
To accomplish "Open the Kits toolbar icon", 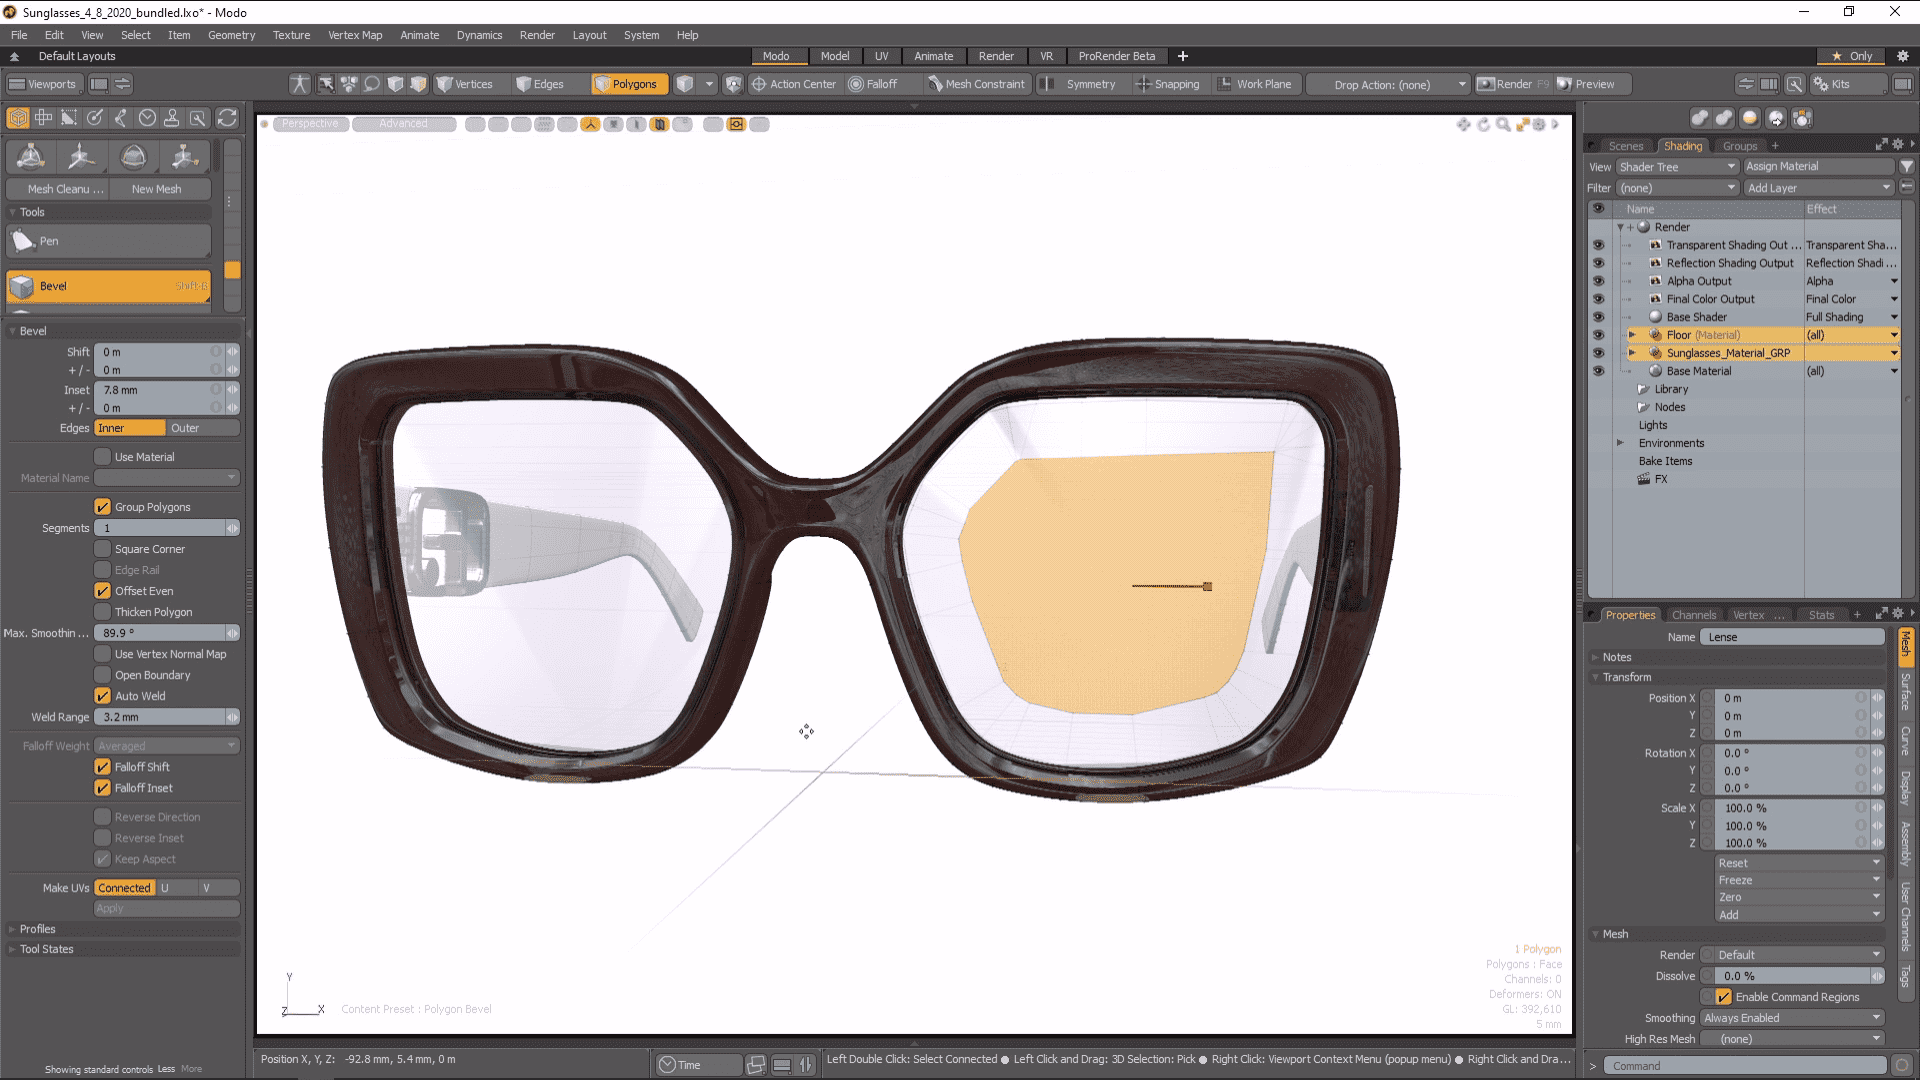I will point(1832,84).
